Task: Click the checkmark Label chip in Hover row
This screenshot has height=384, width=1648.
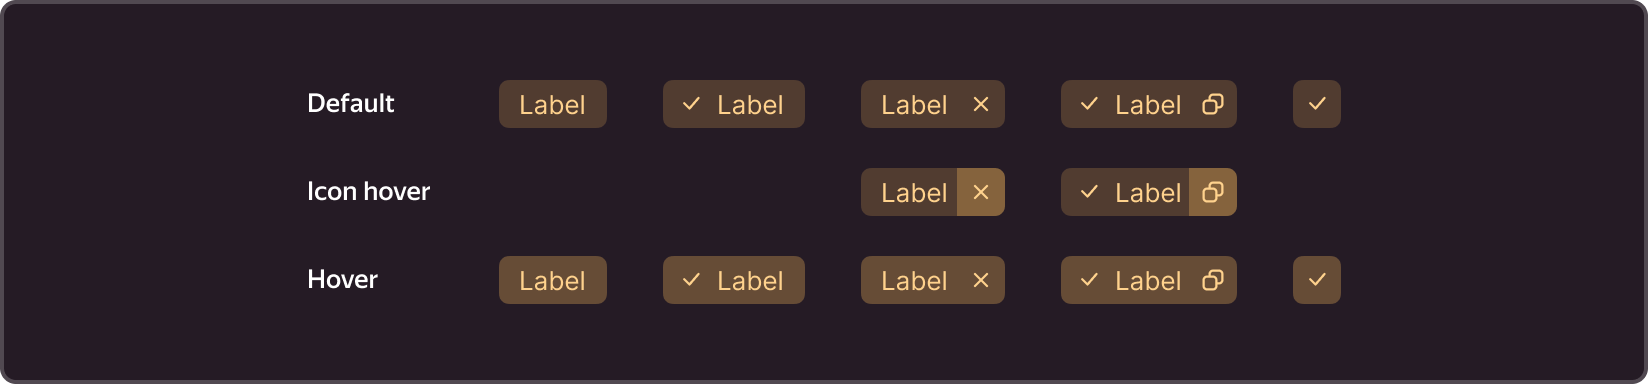Action: click(x=734, y=280)
